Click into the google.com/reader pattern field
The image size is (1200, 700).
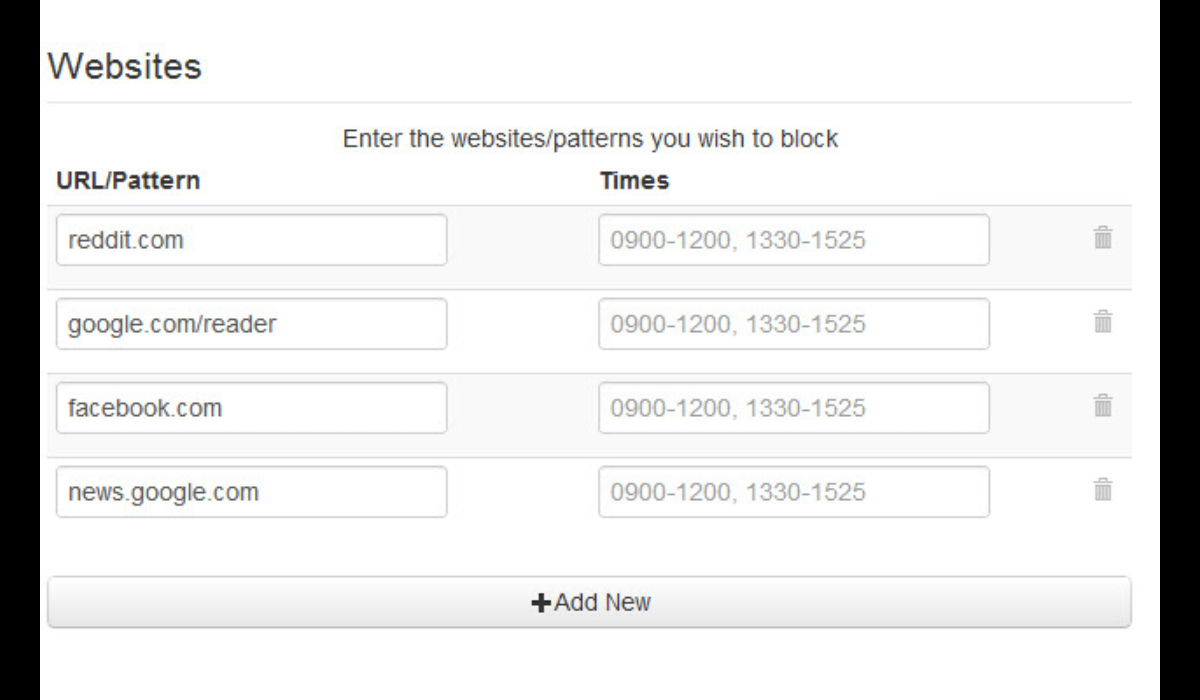pos(251,324)
